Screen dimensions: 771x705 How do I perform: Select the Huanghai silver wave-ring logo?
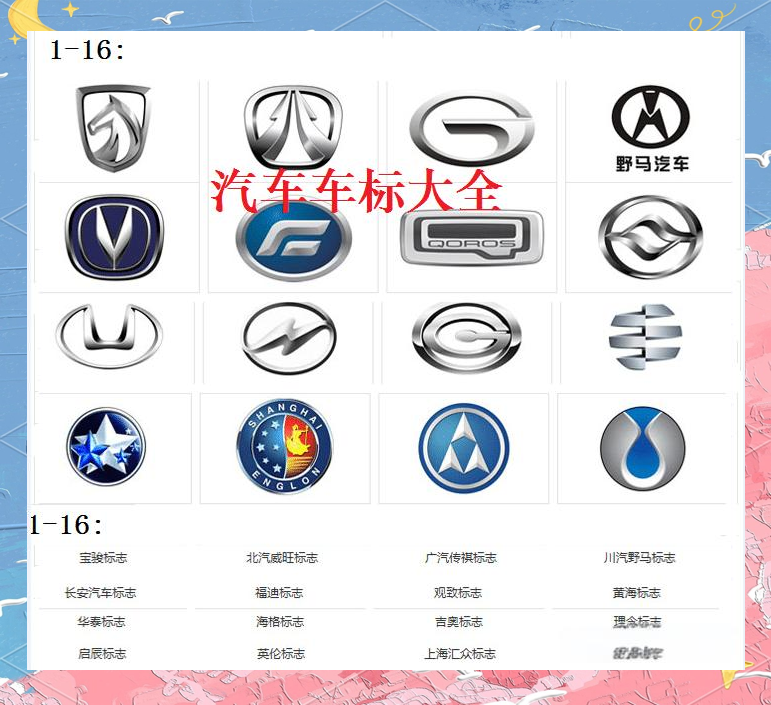(x=651, y=237)
